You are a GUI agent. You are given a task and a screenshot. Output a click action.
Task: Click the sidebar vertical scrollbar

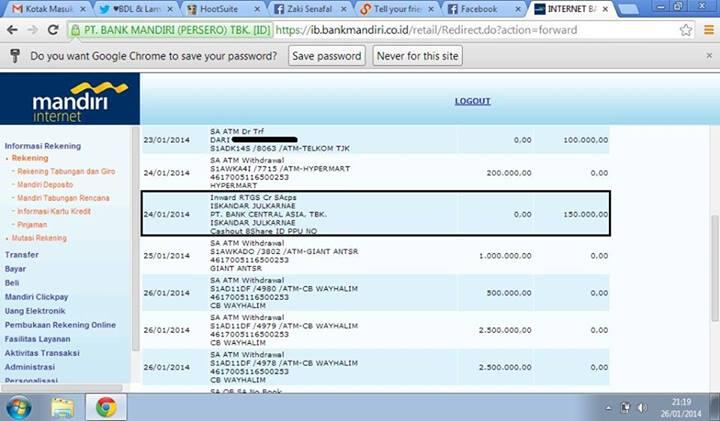[135, 239]
